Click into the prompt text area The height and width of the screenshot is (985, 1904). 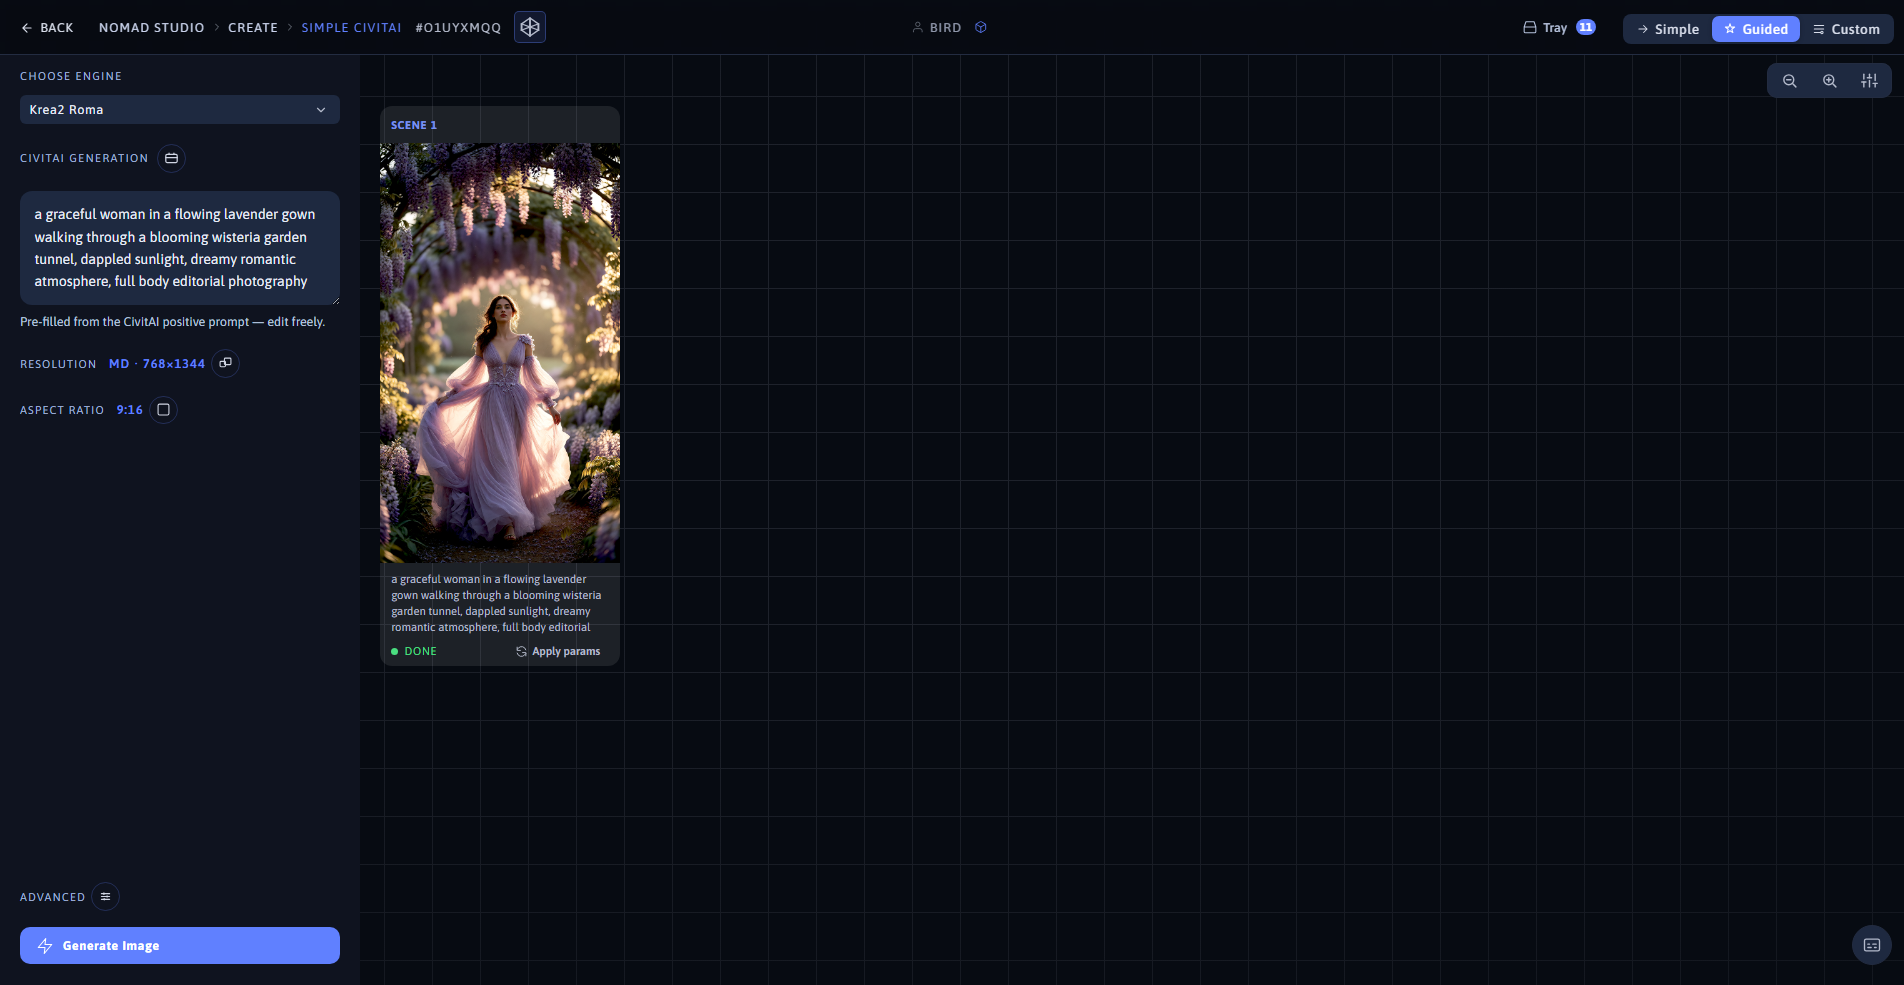pyautogui.click(x=180, y=248)
